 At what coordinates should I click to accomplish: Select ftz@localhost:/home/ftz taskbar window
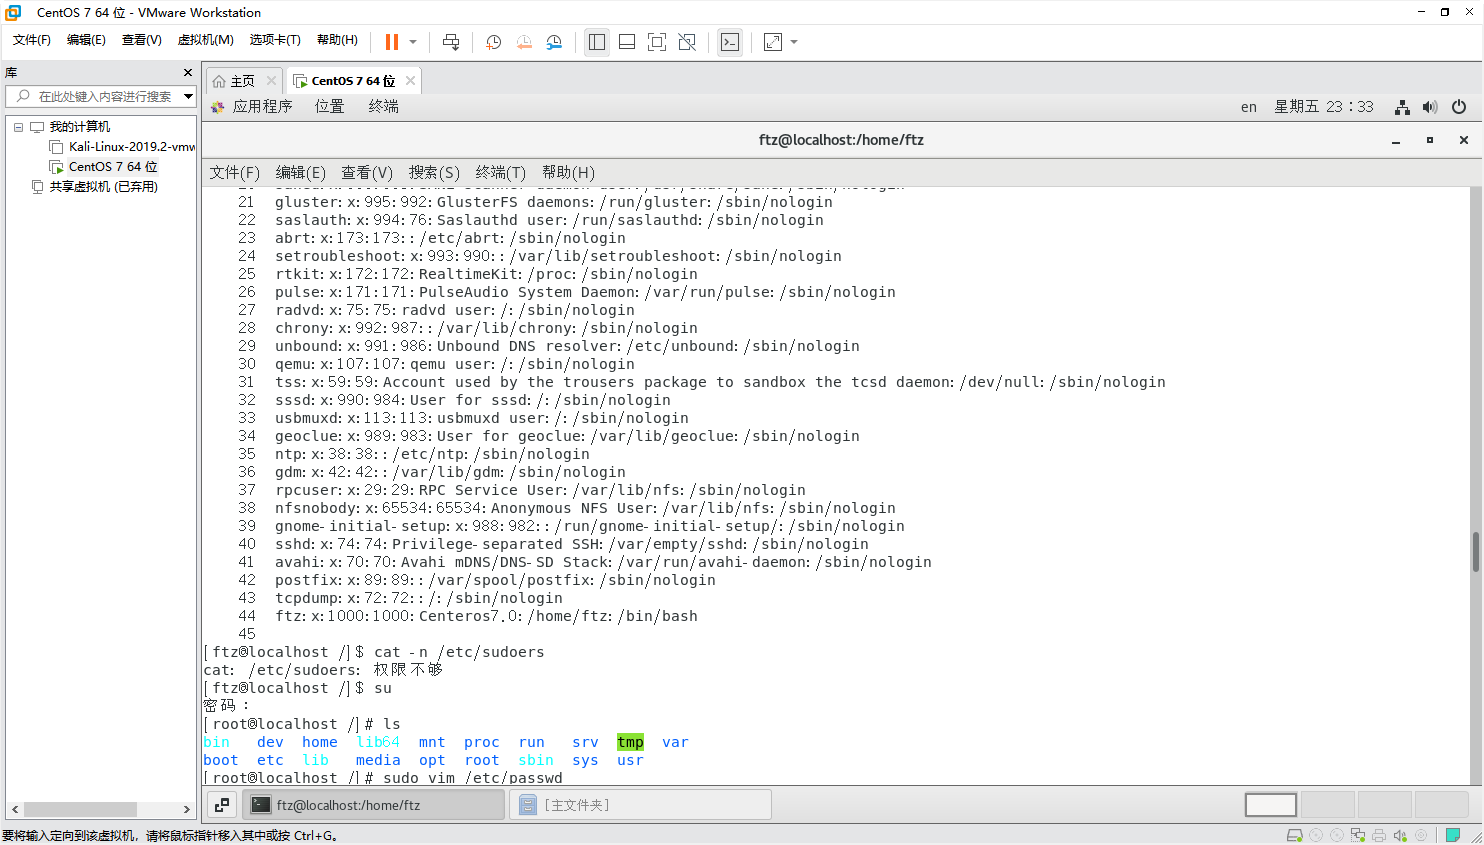[x=374, y=805]
